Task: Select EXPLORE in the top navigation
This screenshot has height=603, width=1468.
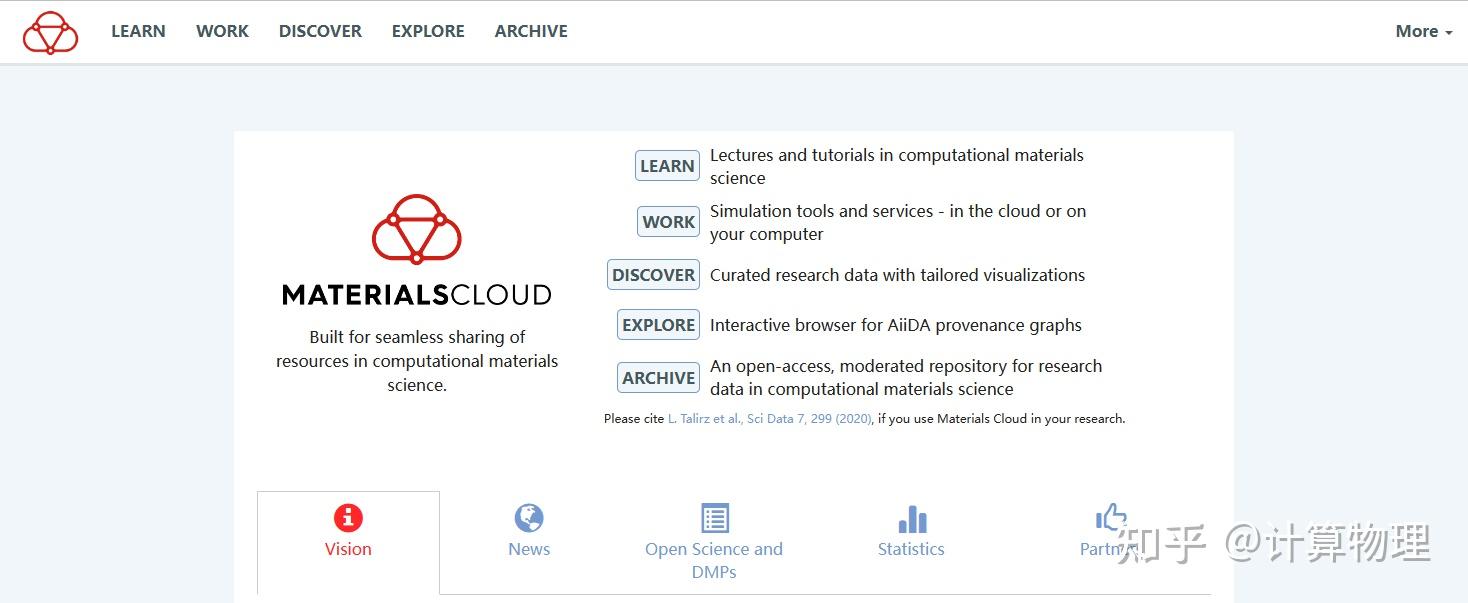Action: point(428,31)
